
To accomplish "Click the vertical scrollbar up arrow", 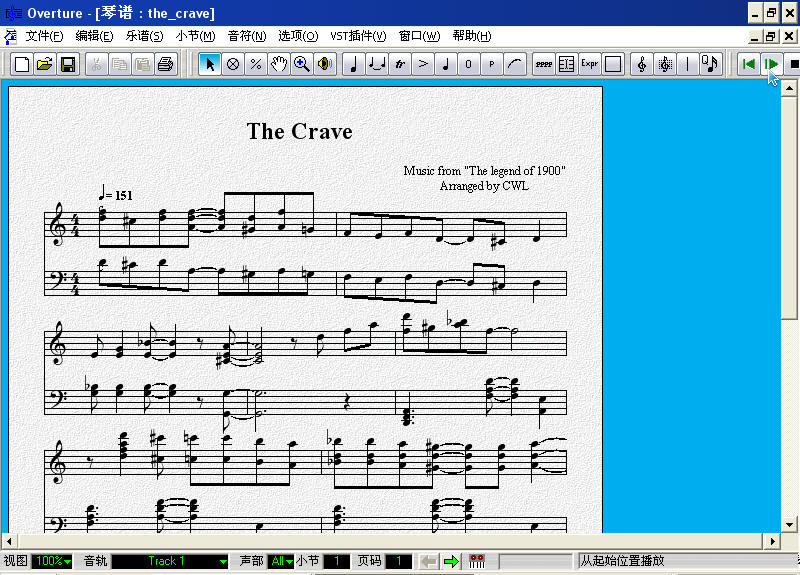I will [x=789, y=89].
